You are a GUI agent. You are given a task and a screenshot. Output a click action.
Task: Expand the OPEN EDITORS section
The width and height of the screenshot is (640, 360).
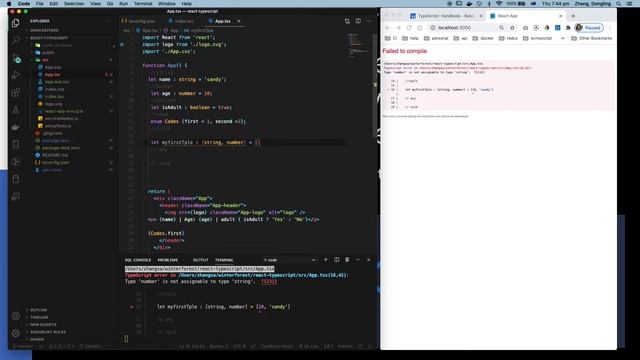click(44, 30)
